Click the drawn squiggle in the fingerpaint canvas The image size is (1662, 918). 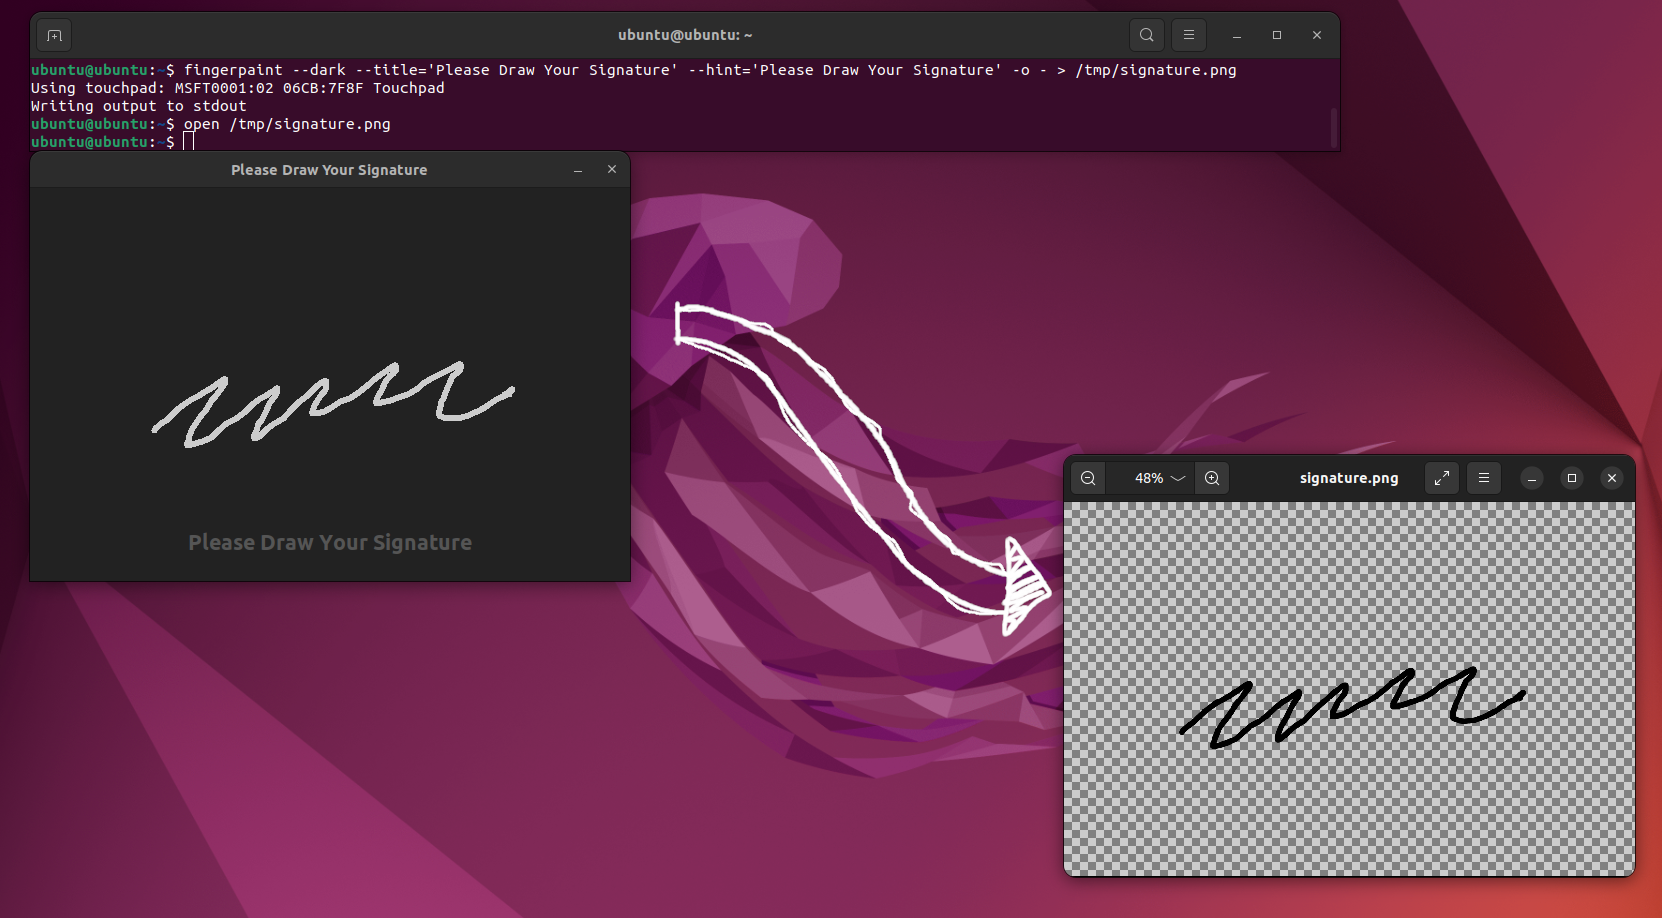point(330,400)
